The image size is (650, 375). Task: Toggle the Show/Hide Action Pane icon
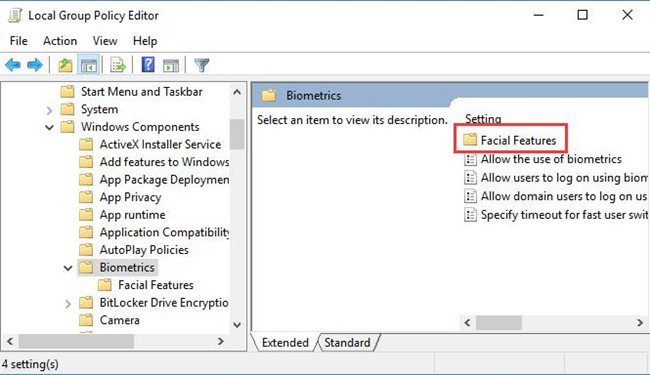coord(171,65)
